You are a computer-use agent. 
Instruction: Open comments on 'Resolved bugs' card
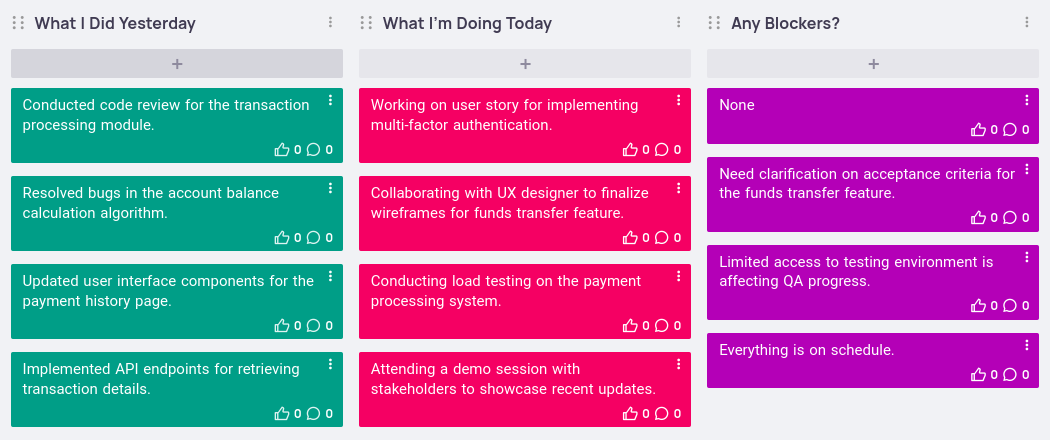click(x=313, y=238)
